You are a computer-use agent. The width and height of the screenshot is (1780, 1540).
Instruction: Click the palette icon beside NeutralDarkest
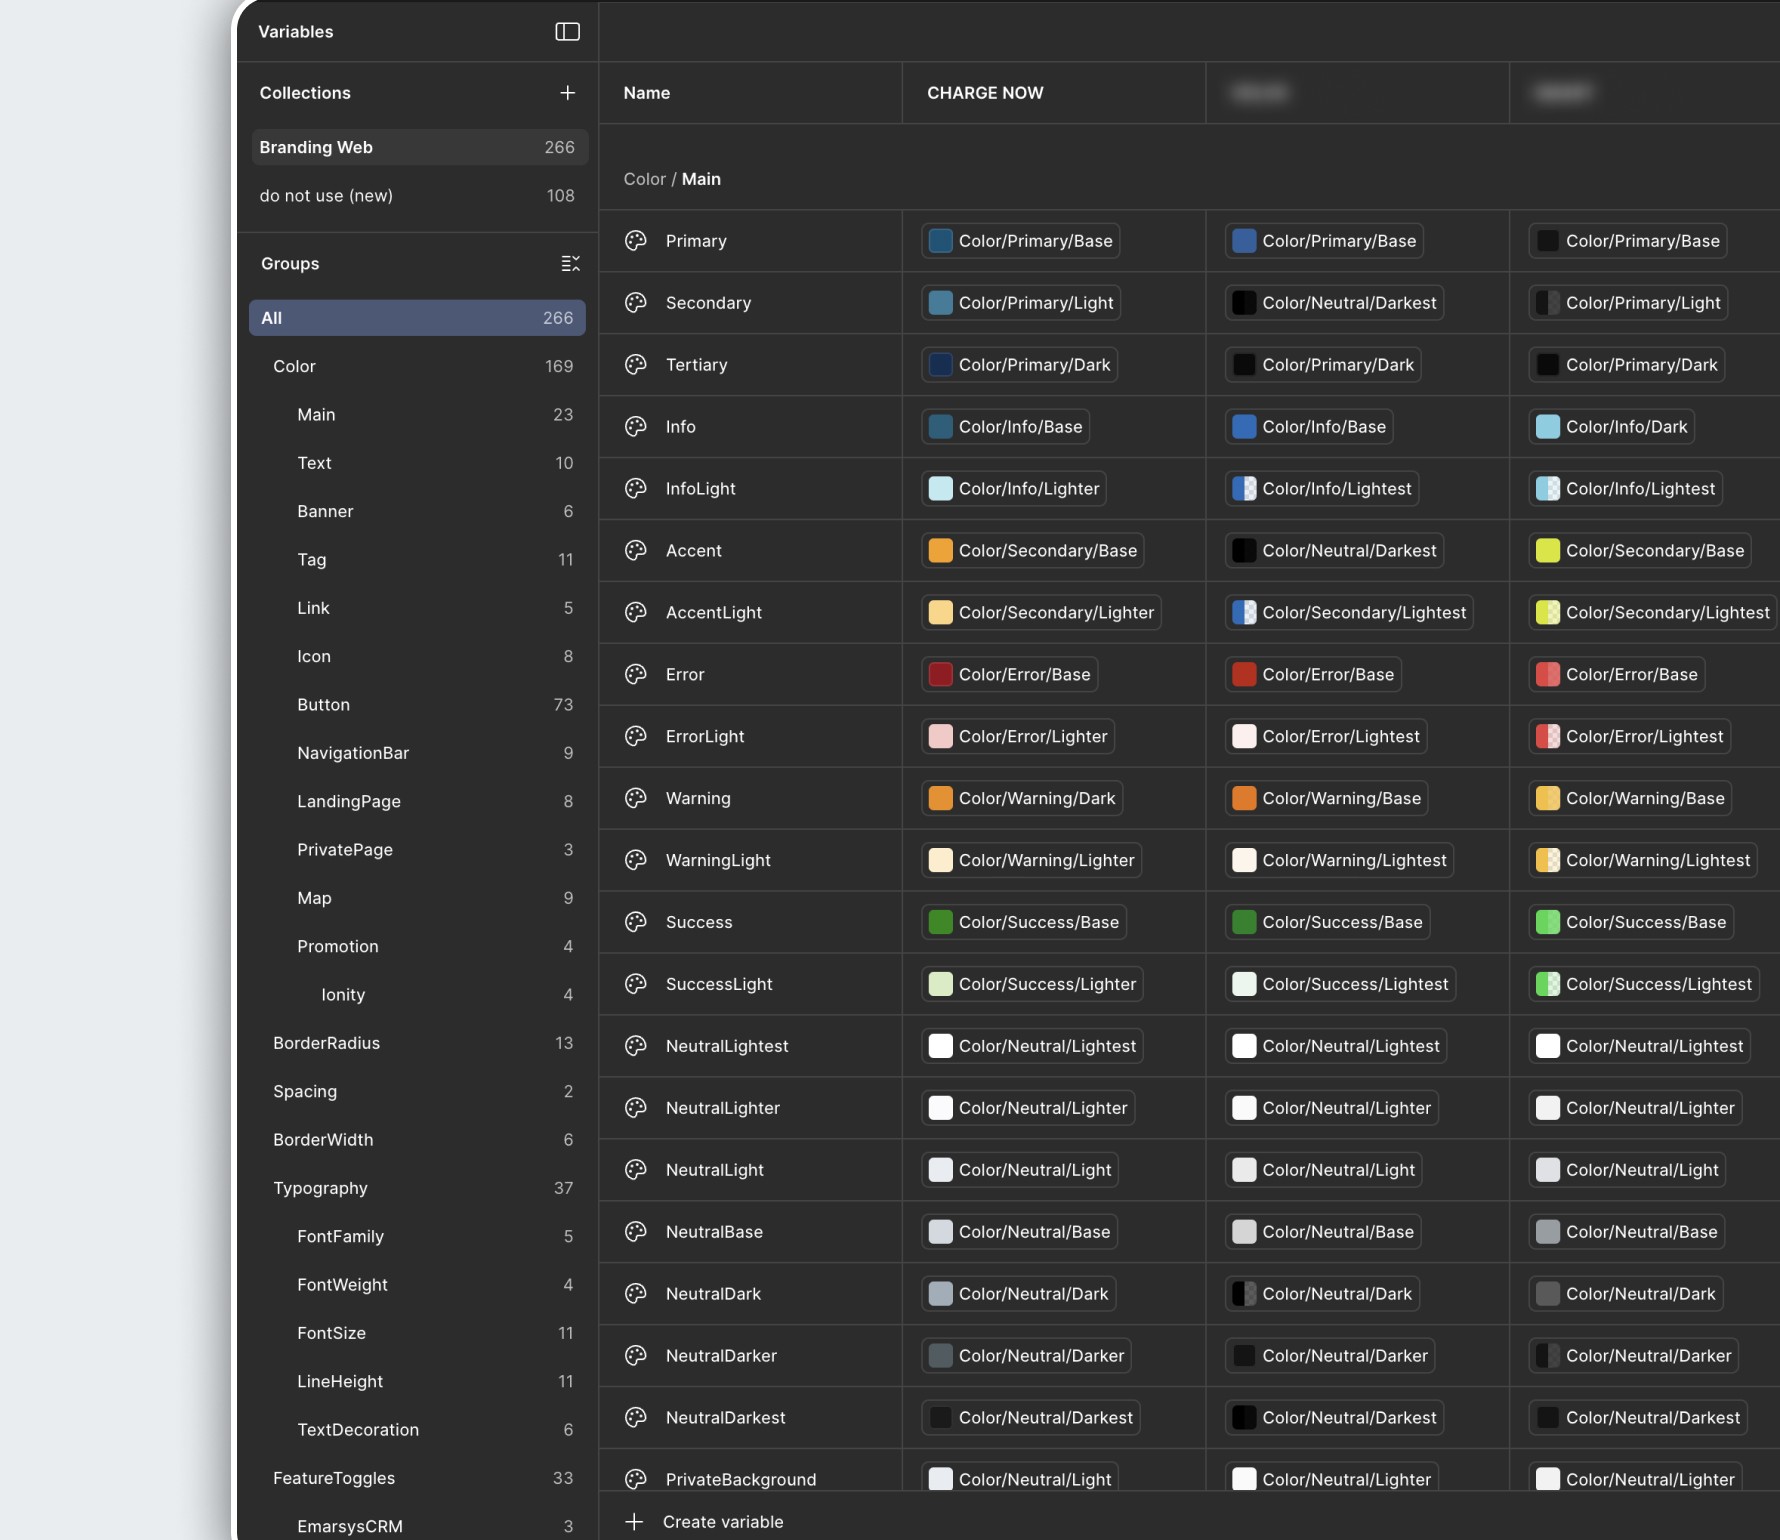tap(636, 1419)
